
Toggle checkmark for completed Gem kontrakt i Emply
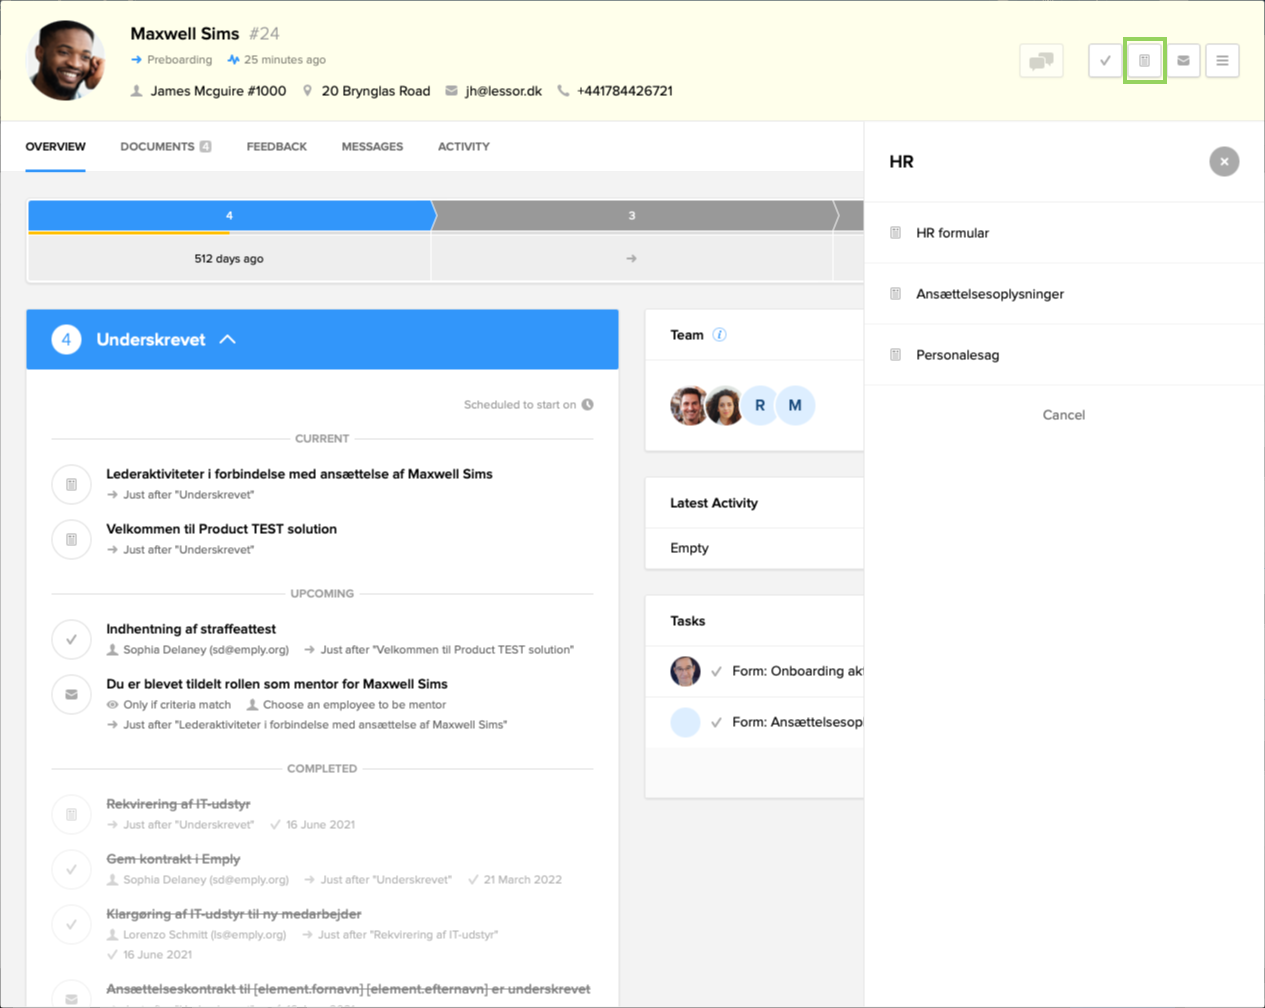click(x=71, y=869)
